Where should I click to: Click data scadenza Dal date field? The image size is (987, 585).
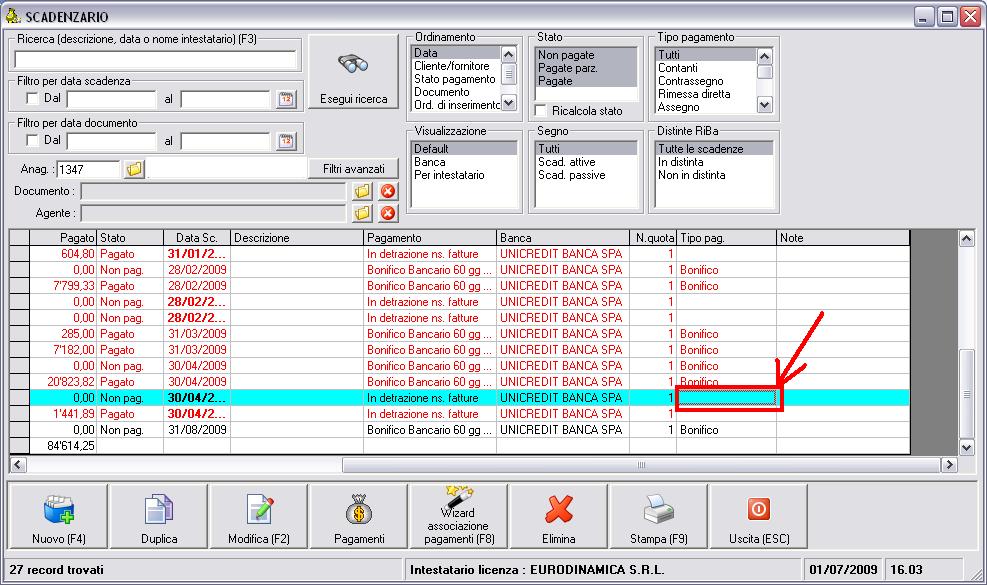pyautogui.click(x=111, y=99)
